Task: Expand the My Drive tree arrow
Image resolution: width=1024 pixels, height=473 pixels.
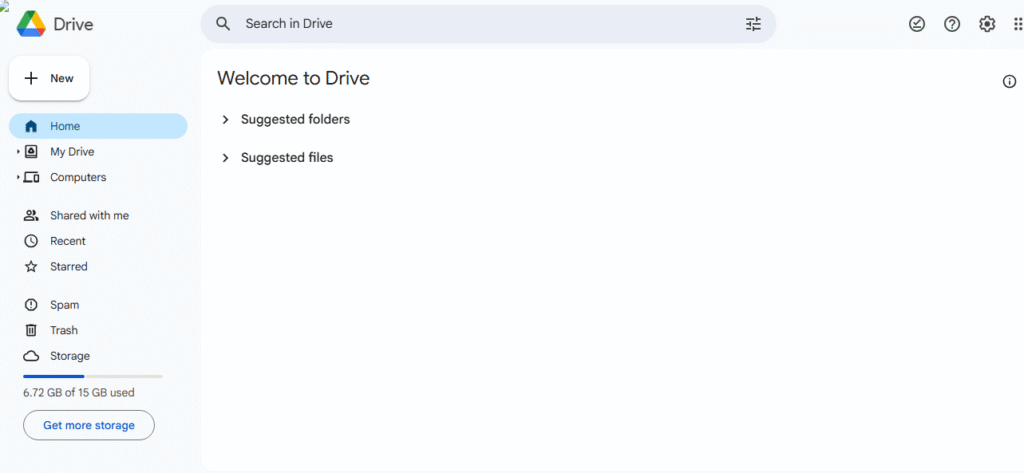Action: pyautogui.click(x=18, y=152)
